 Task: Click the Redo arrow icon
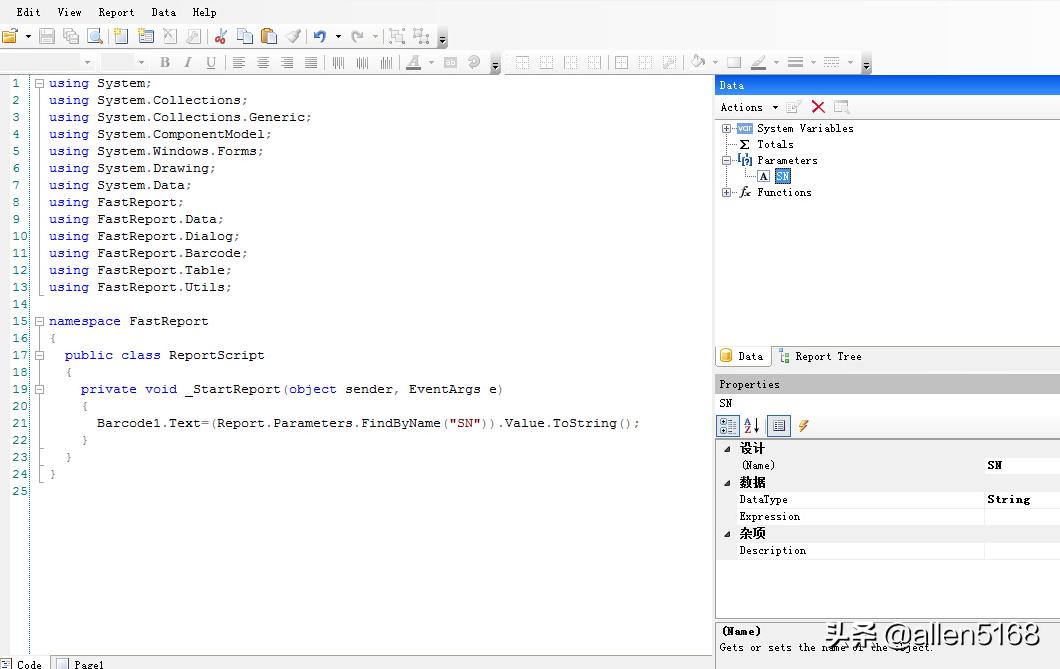(x=358, y=36)
